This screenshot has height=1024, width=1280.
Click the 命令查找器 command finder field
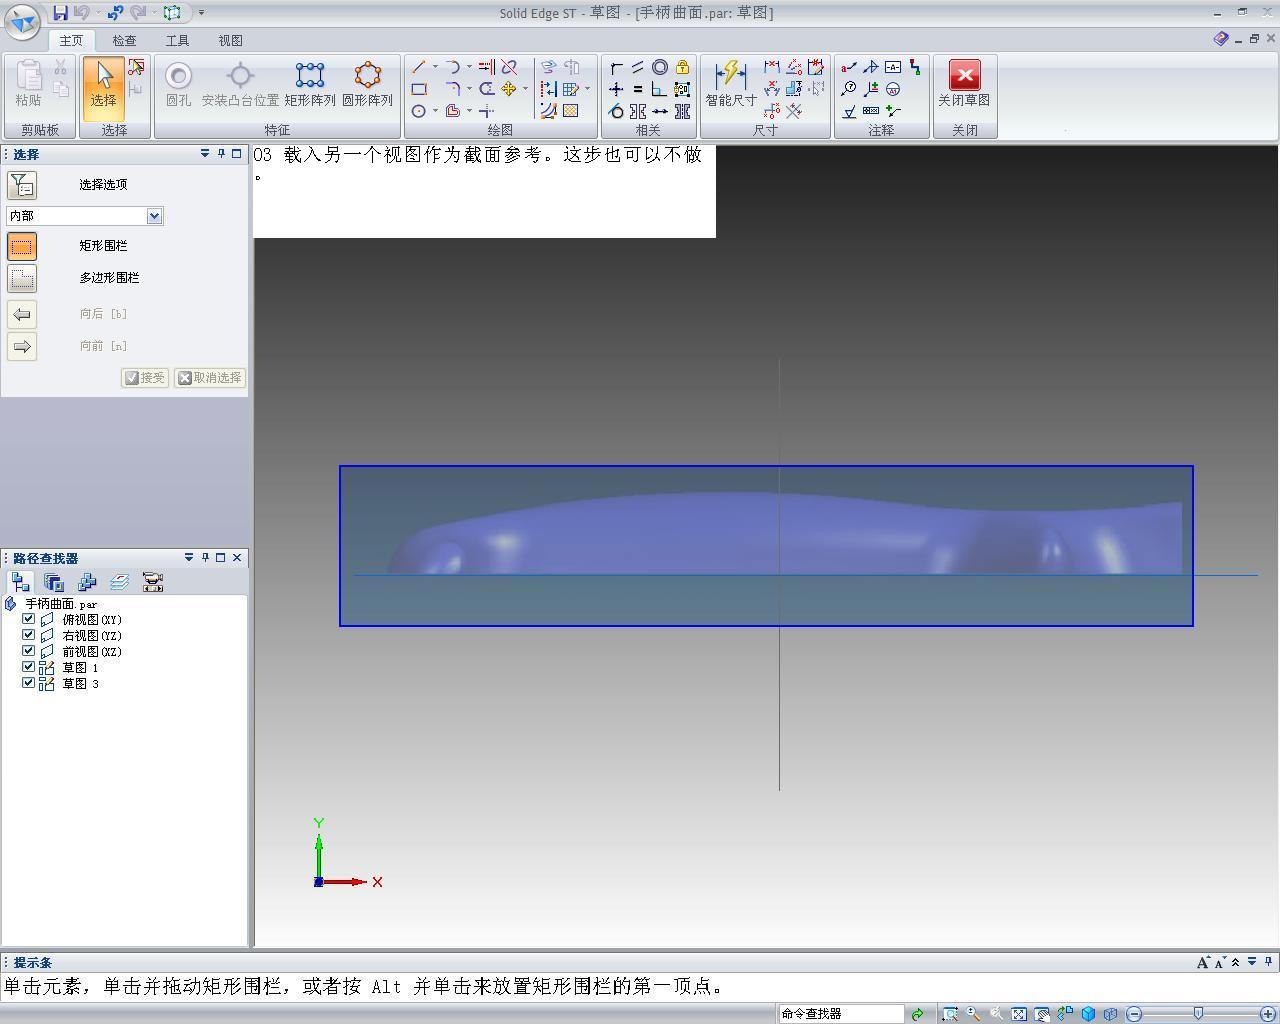point(841,1014)
